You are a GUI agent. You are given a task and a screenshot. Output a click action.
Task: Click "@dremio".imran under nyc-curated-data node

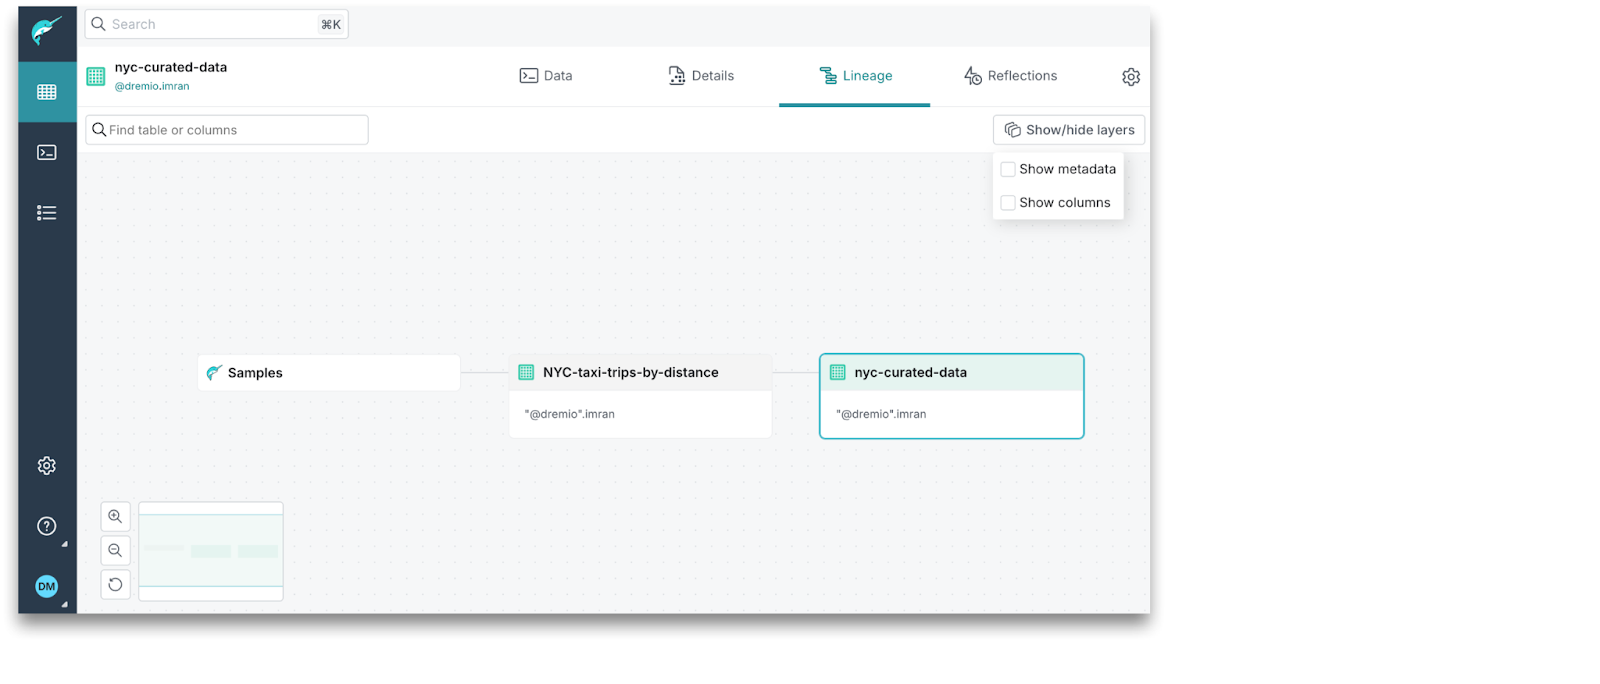pos(881,414)
